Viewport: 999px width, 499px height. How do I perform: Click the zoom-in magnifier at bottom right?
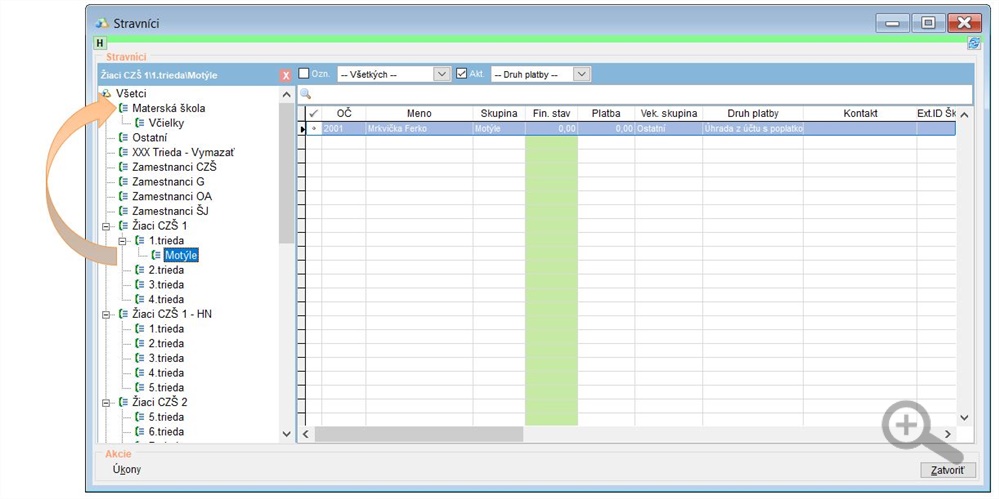click(x=912, y=428)
